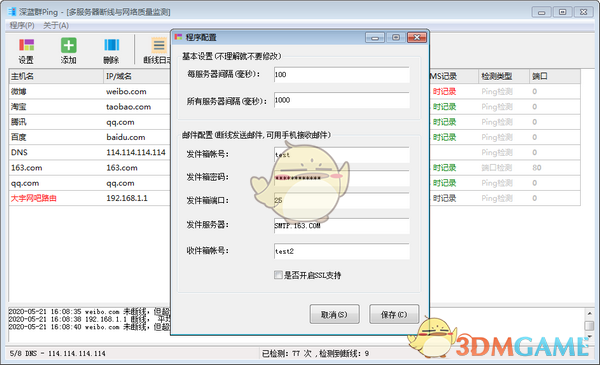The image size is (600, 365).
Task: Click the 收件箱帐号 field showing test2
Action: (342, 251)
